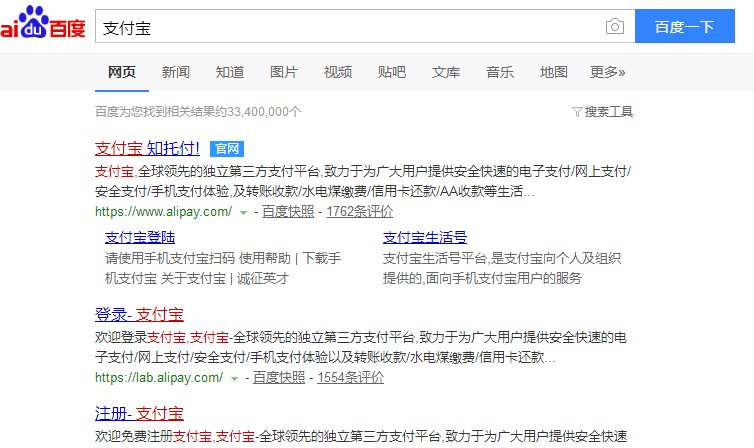This screenshot has width=754, height=448.
Task: Open the 注册- 支付宝 result title
Action: (139, 414)
